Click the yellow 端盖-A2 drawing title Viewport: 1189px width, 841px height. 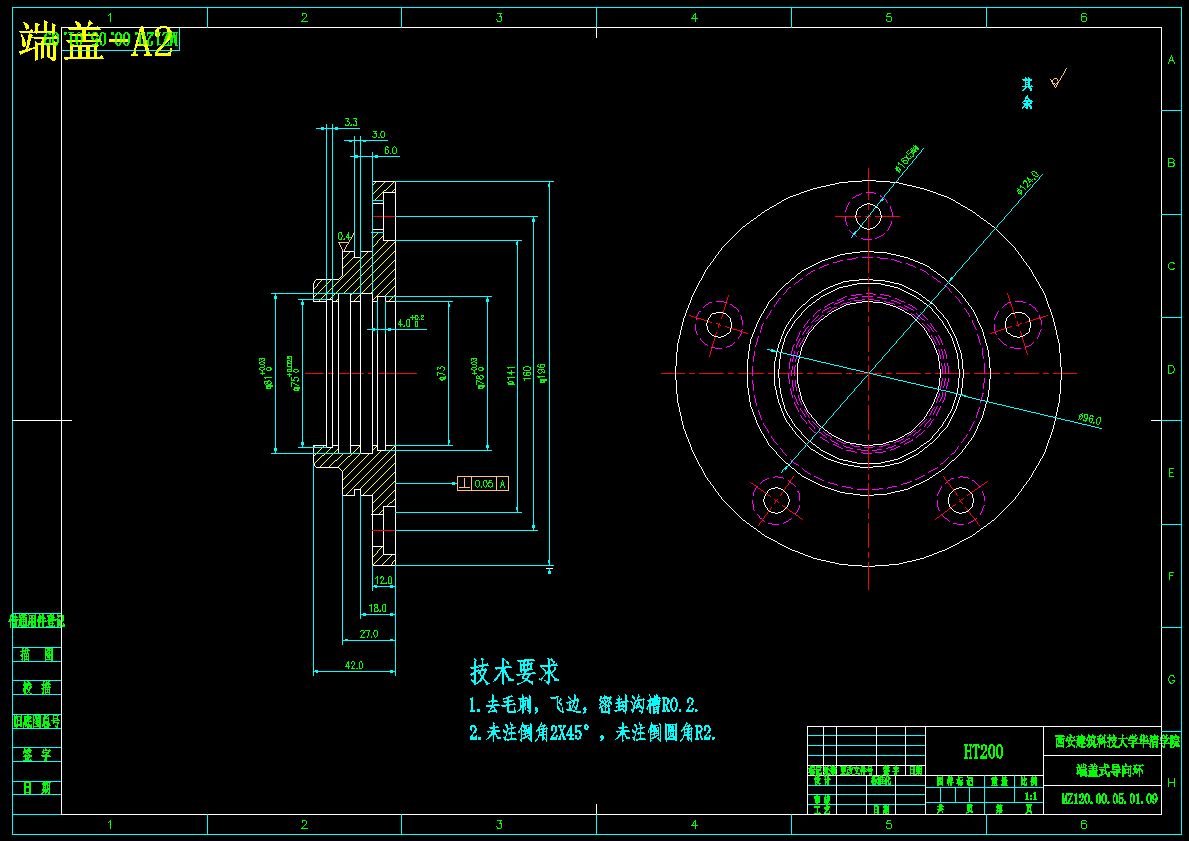click(x=96, y=41)
